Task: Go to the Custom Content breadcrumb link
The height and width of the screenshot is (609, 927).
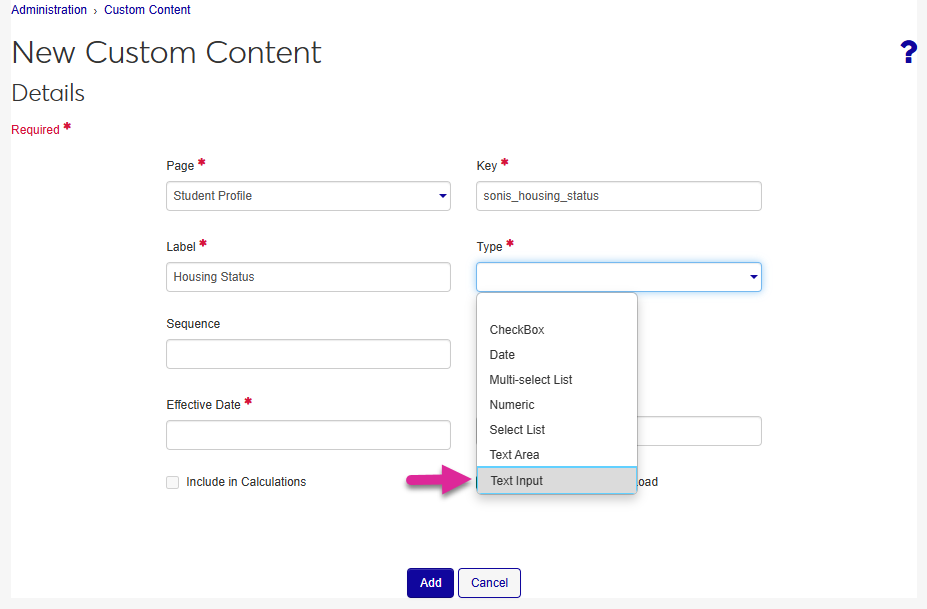Action: 147,10
